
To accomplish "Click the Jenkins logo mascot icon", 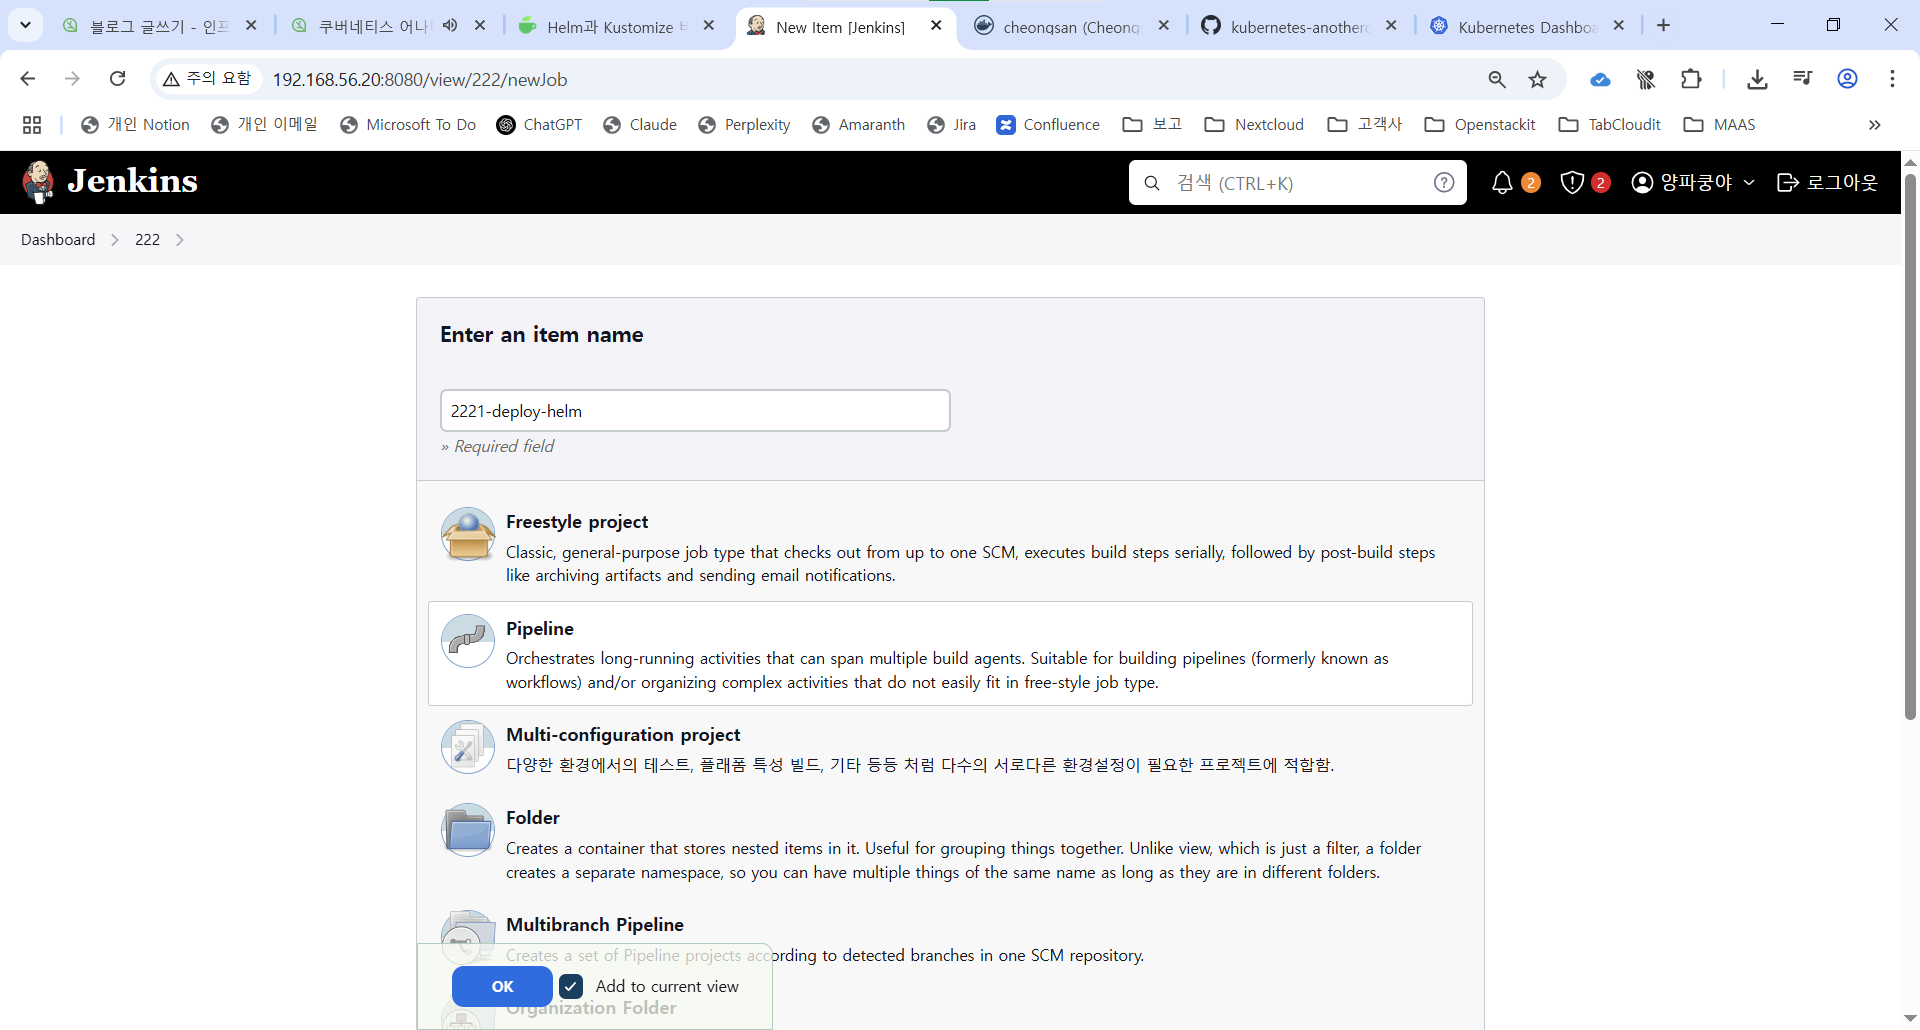I will point(39,182).
